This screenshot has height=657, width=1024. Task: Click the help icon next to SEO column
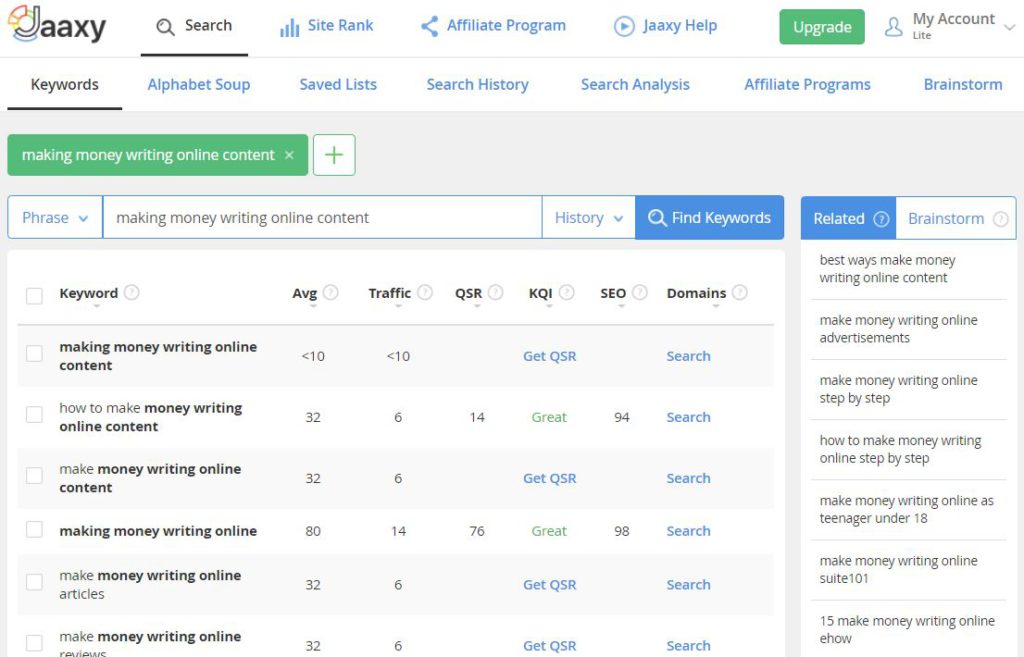[x=640, y=292]
